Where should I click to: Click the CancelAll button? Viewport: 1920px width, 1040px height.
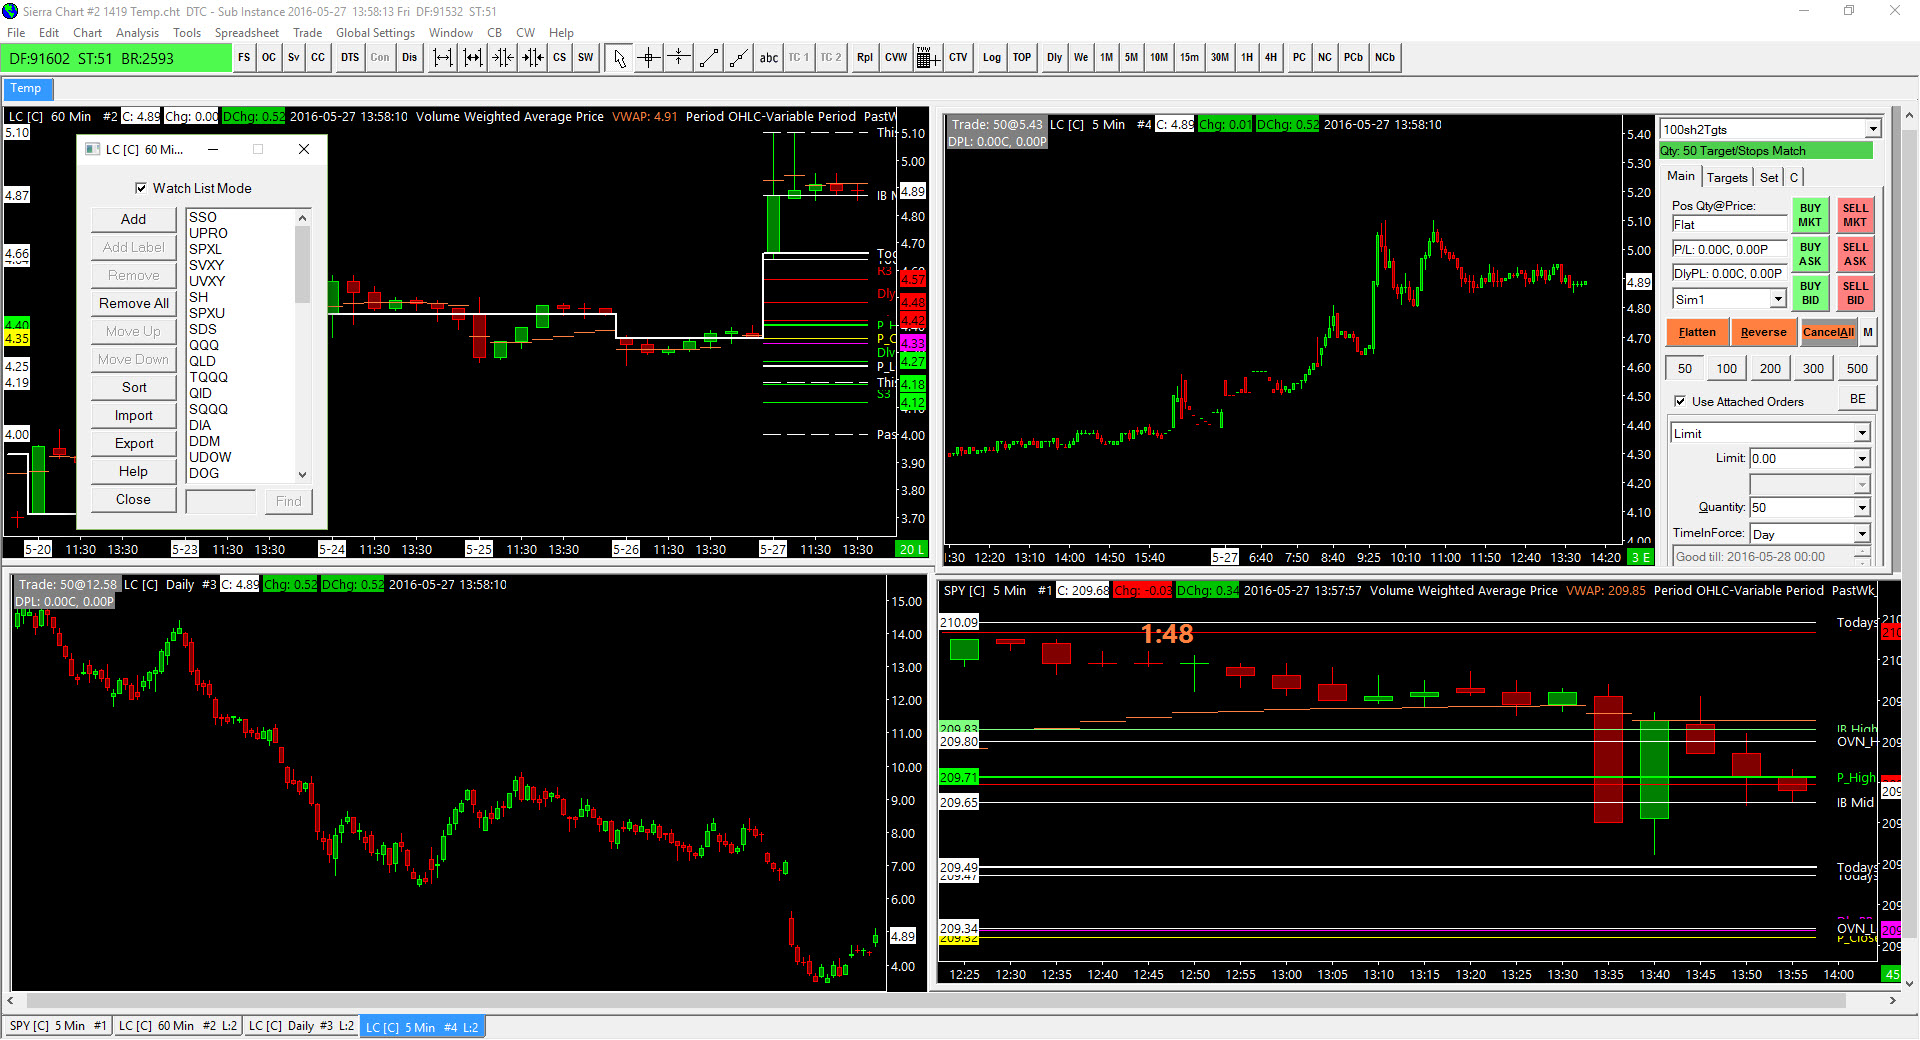pos(1828,332)
